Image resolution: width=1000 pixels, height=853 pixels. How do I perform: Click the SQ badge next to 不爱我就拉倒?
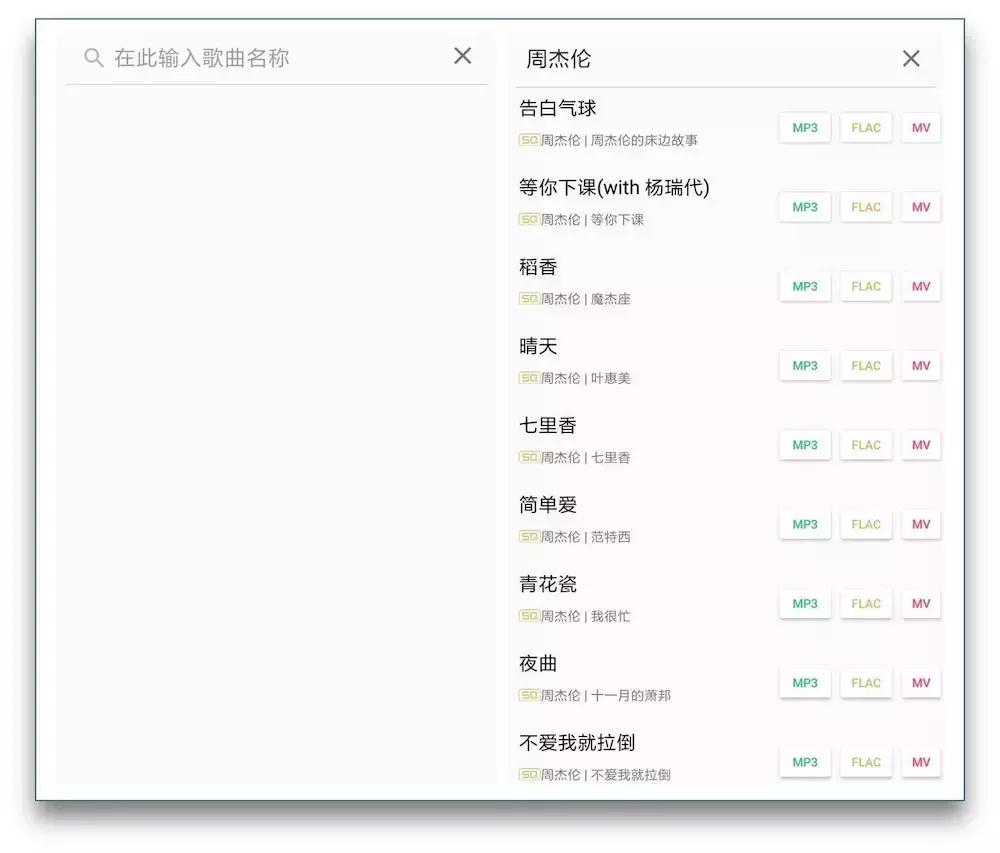point(527,774)
